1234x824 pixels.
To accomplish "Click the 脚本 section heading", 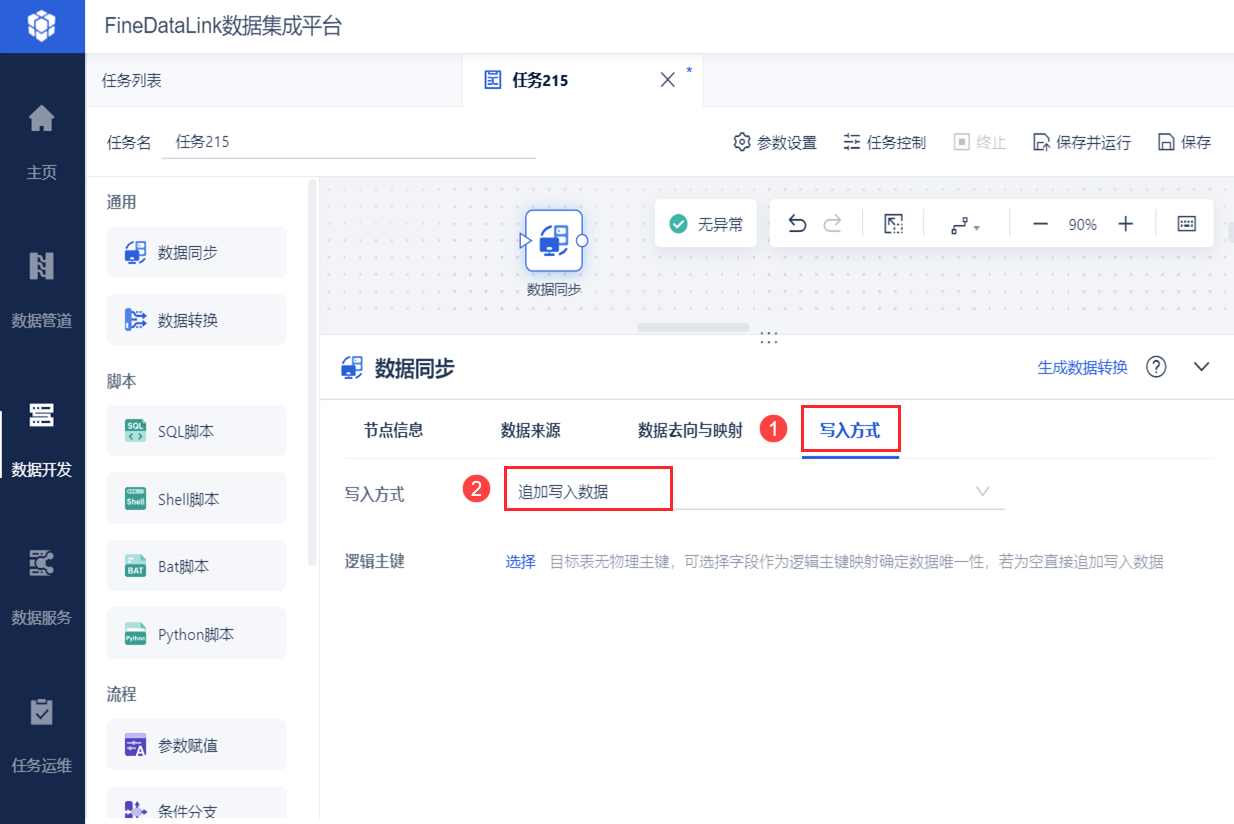I will 122,381.
